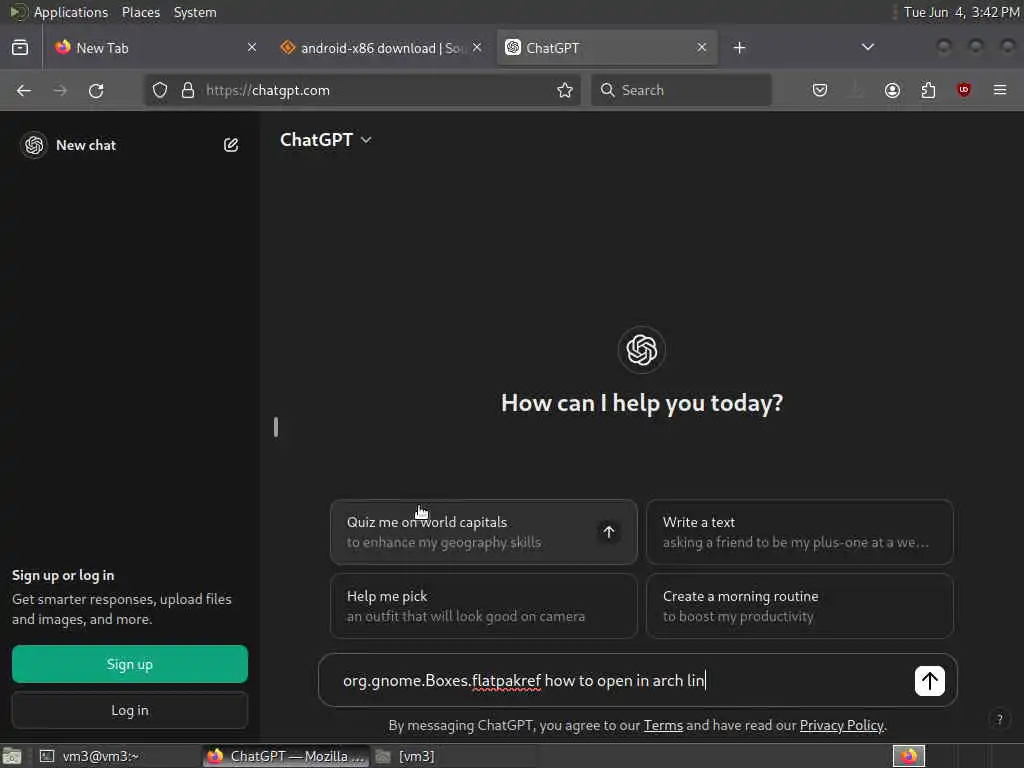The width and height of the screenshot is (1024, 768).
Task: Open a new browser tab with plus
Action: coord(739,48)
